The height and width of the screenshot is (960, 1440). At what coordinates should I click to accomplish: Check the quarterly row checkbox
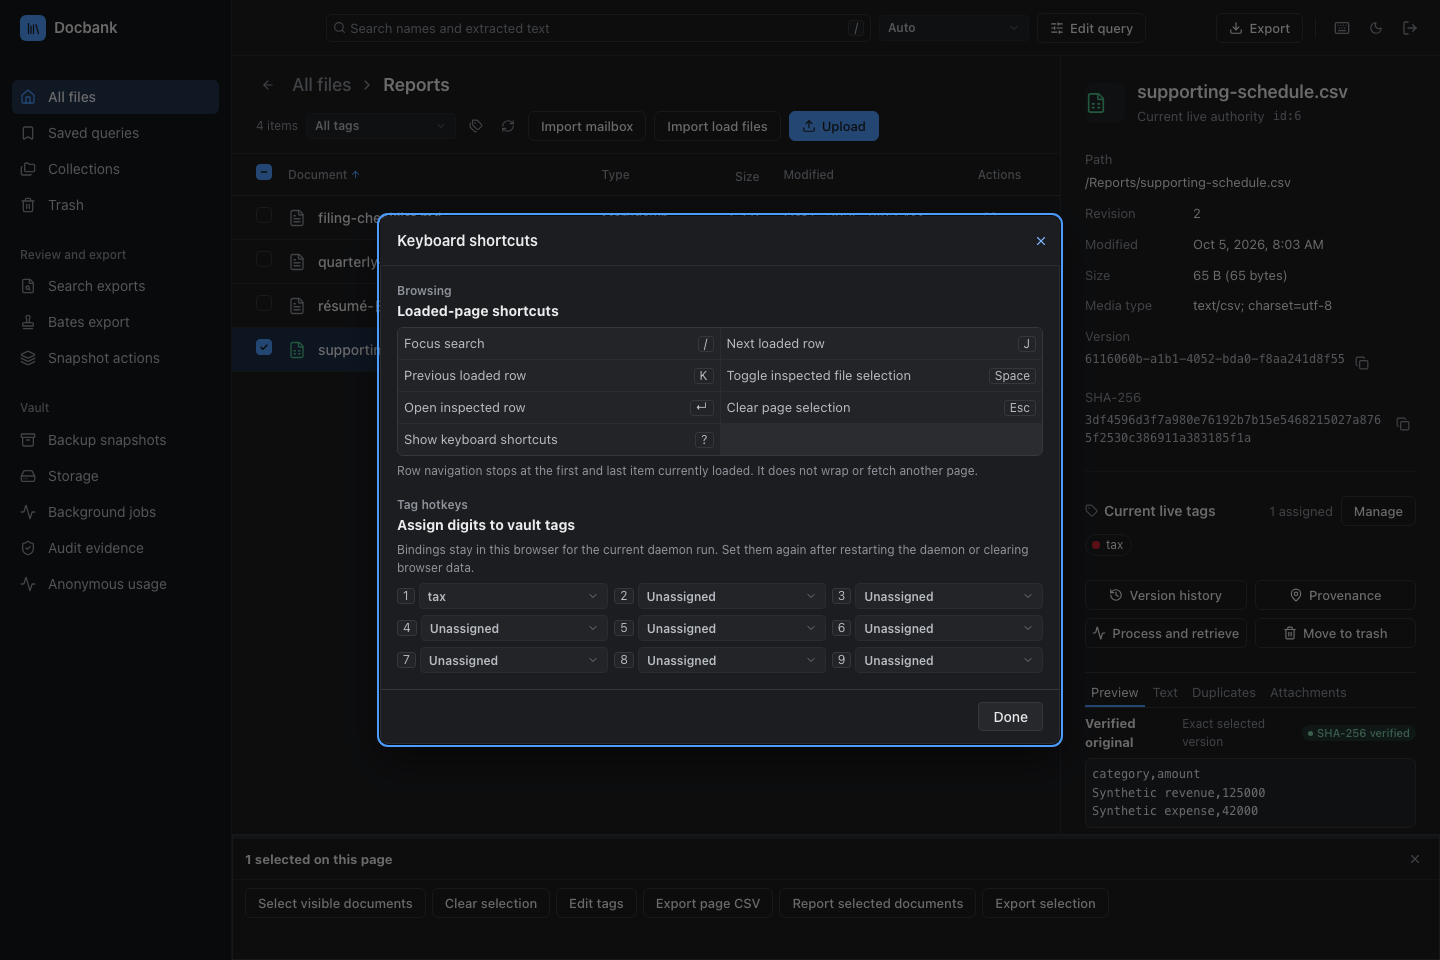tap(264, 259)
